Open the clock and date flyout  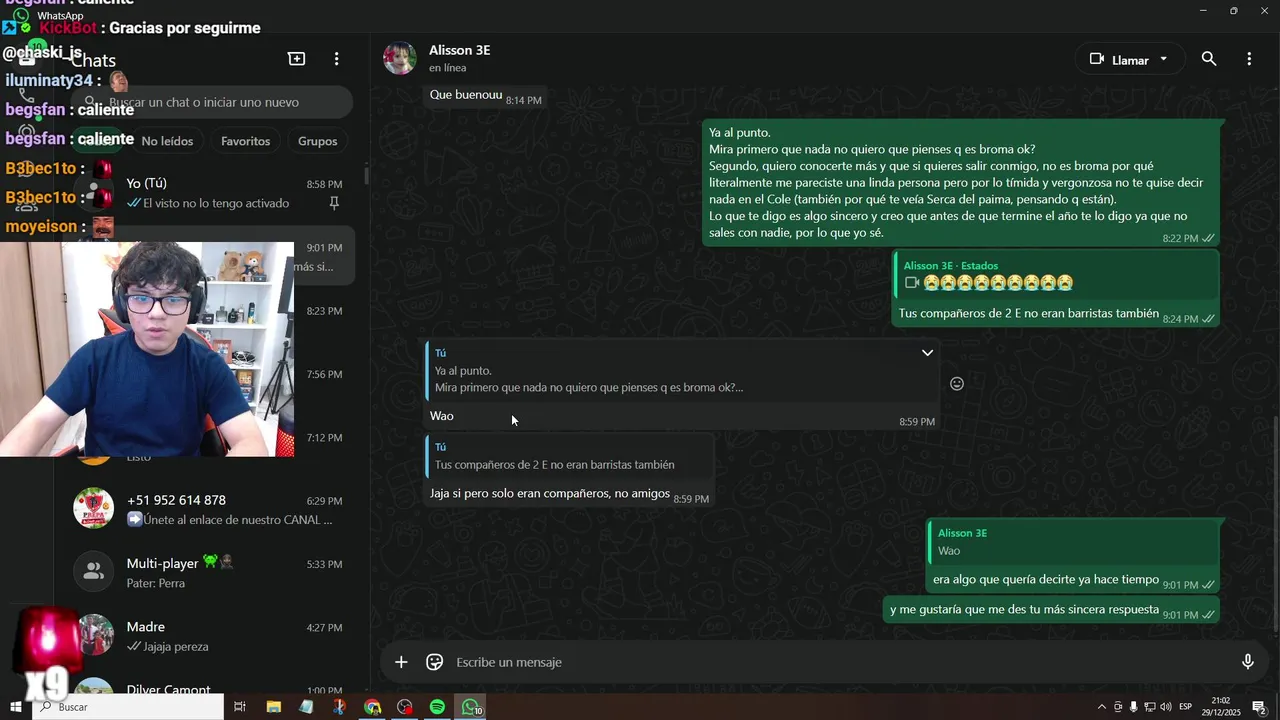pos(1221,707)
